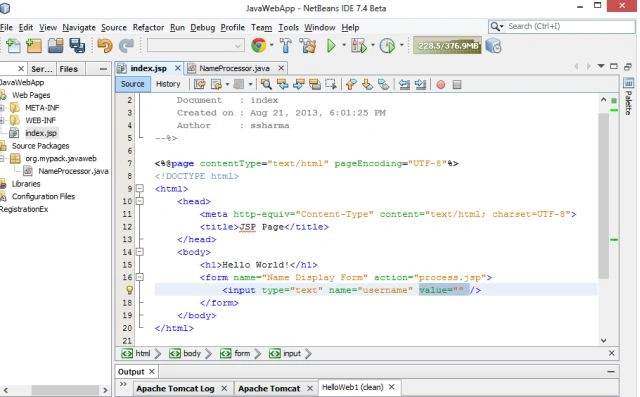Click Find Next Occurrence icon

pyautogui.click(x=299, y=84)
